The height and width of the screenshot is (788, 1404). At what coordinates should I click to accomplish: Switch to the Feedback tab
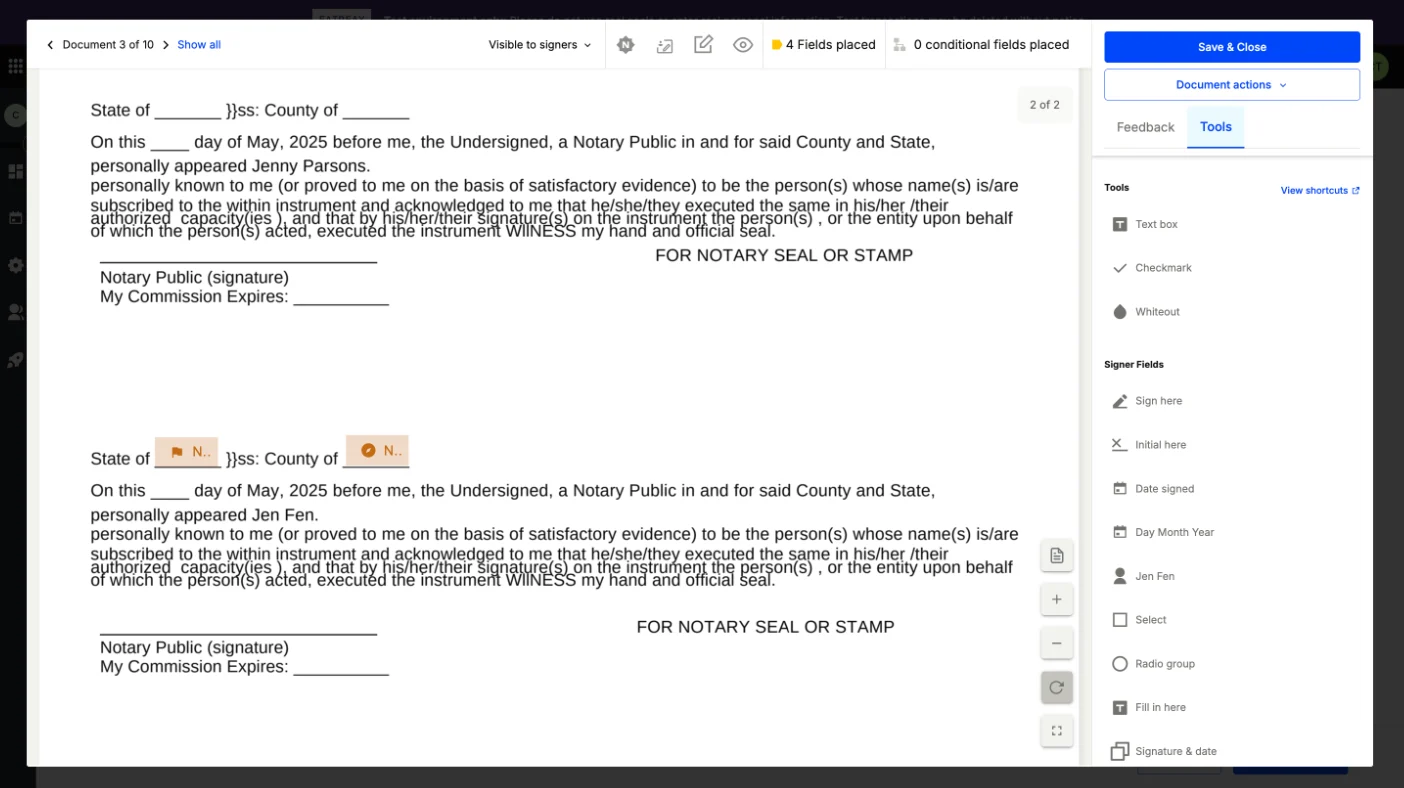[x=1145, y=127]
